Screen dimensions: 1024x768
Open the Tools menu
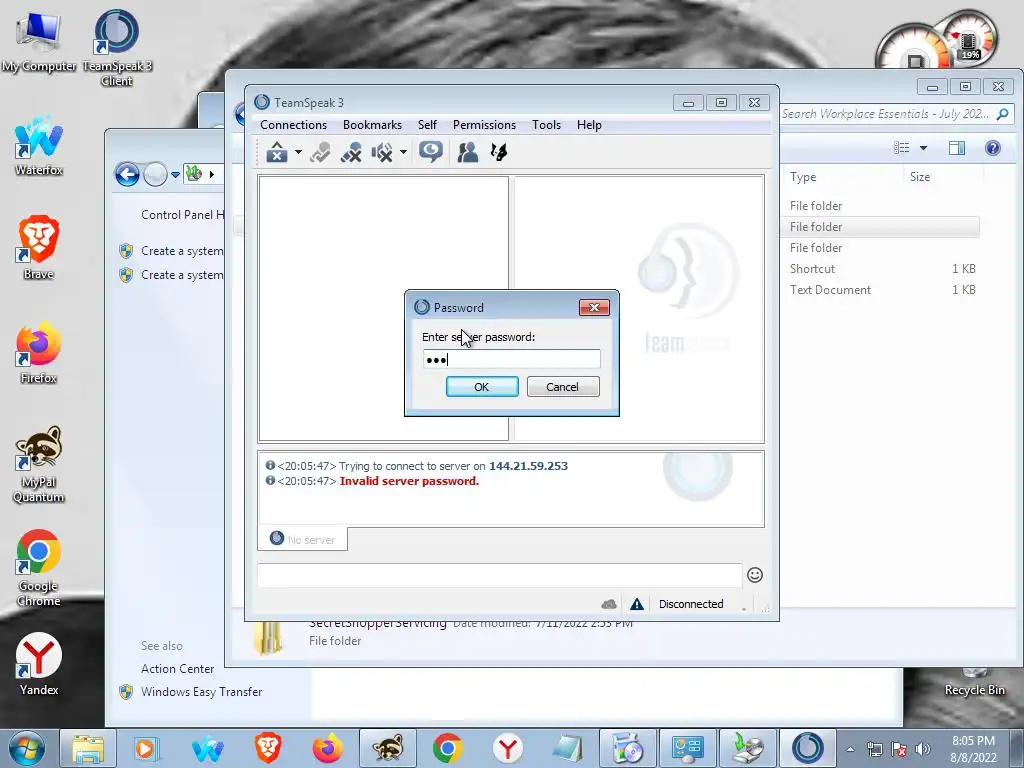pos(546,125)
